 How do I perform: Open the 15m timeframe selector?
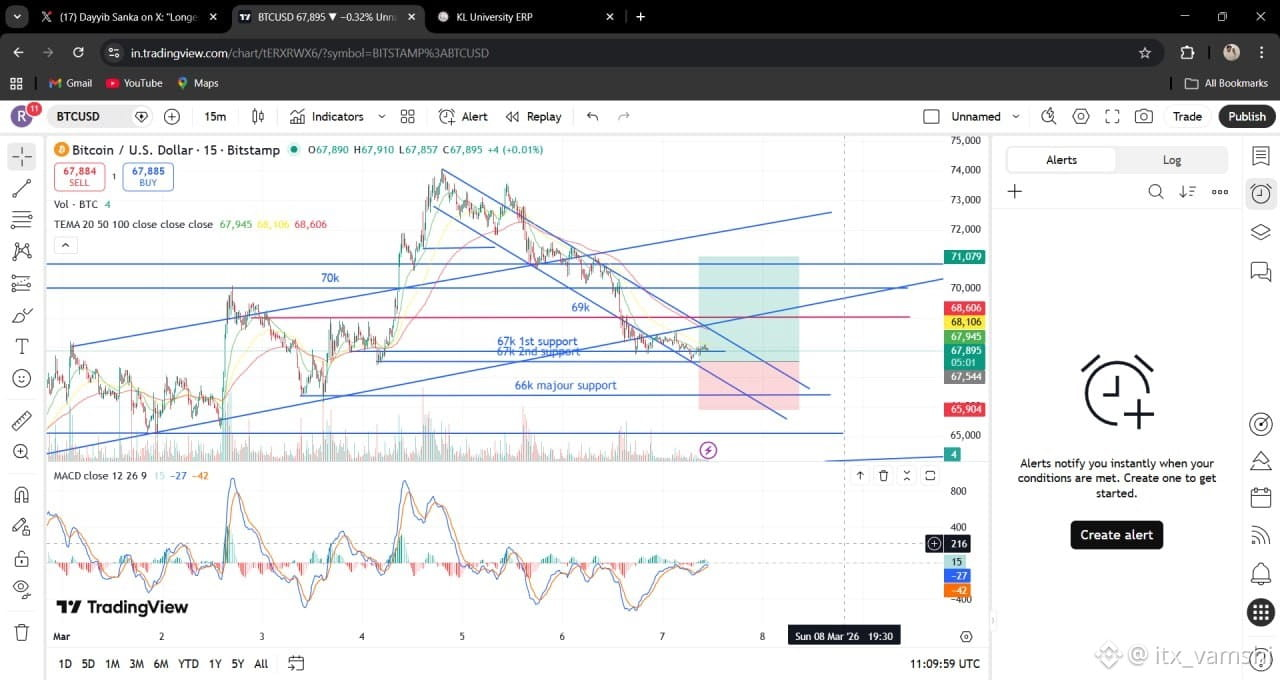(x=215, y=116)
